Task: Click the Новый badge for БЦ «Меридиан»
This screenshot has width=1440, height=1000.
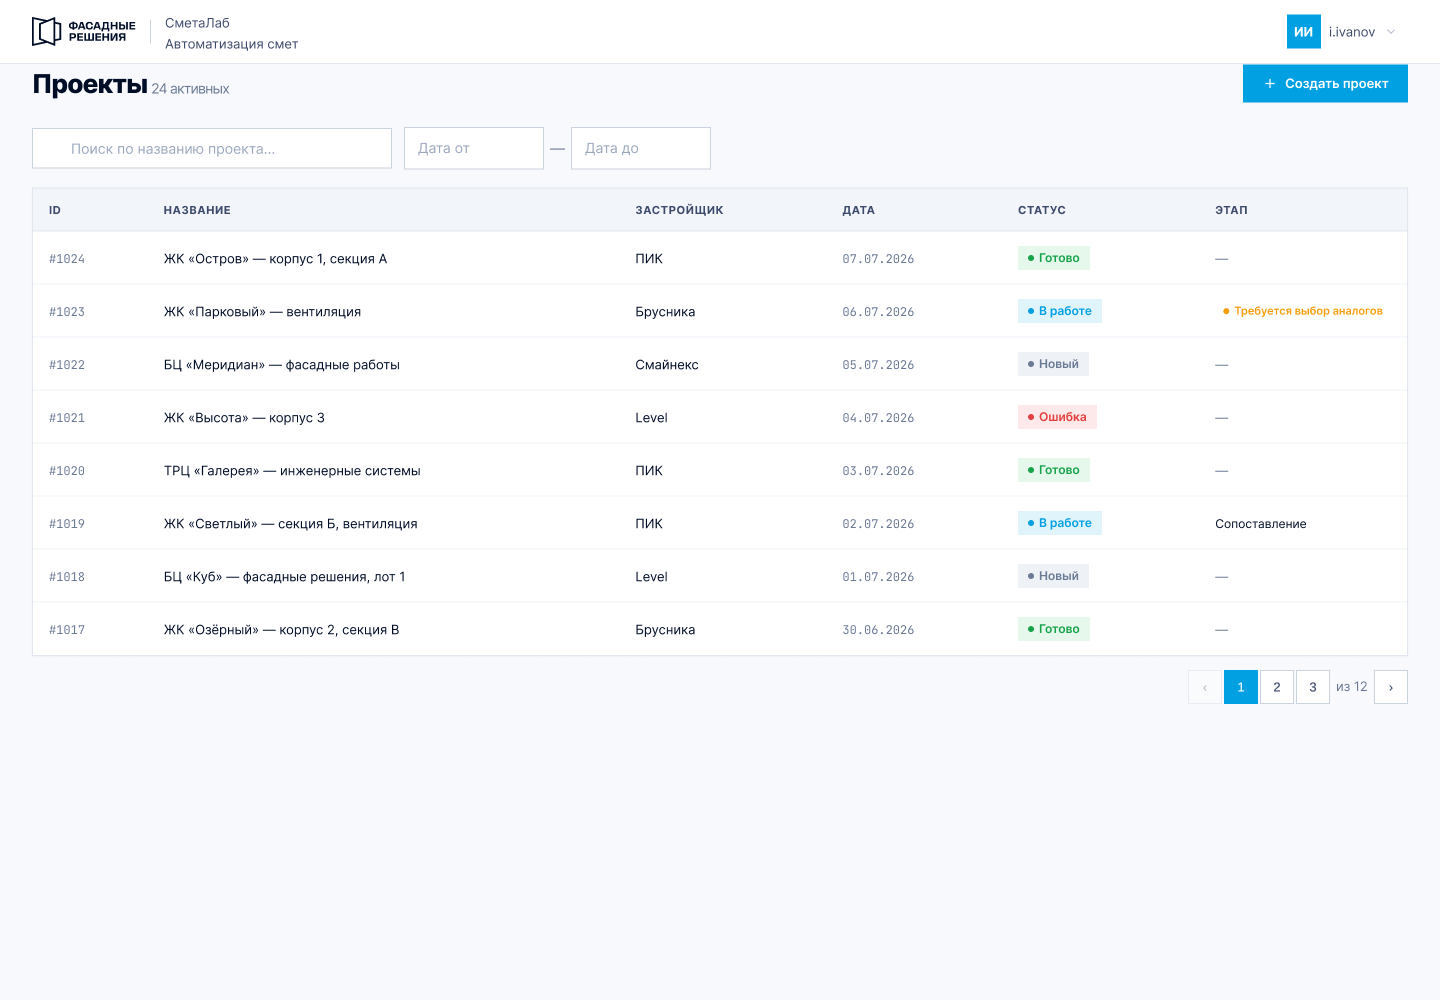Action: pyautogui.click(x=1053, y=364)
